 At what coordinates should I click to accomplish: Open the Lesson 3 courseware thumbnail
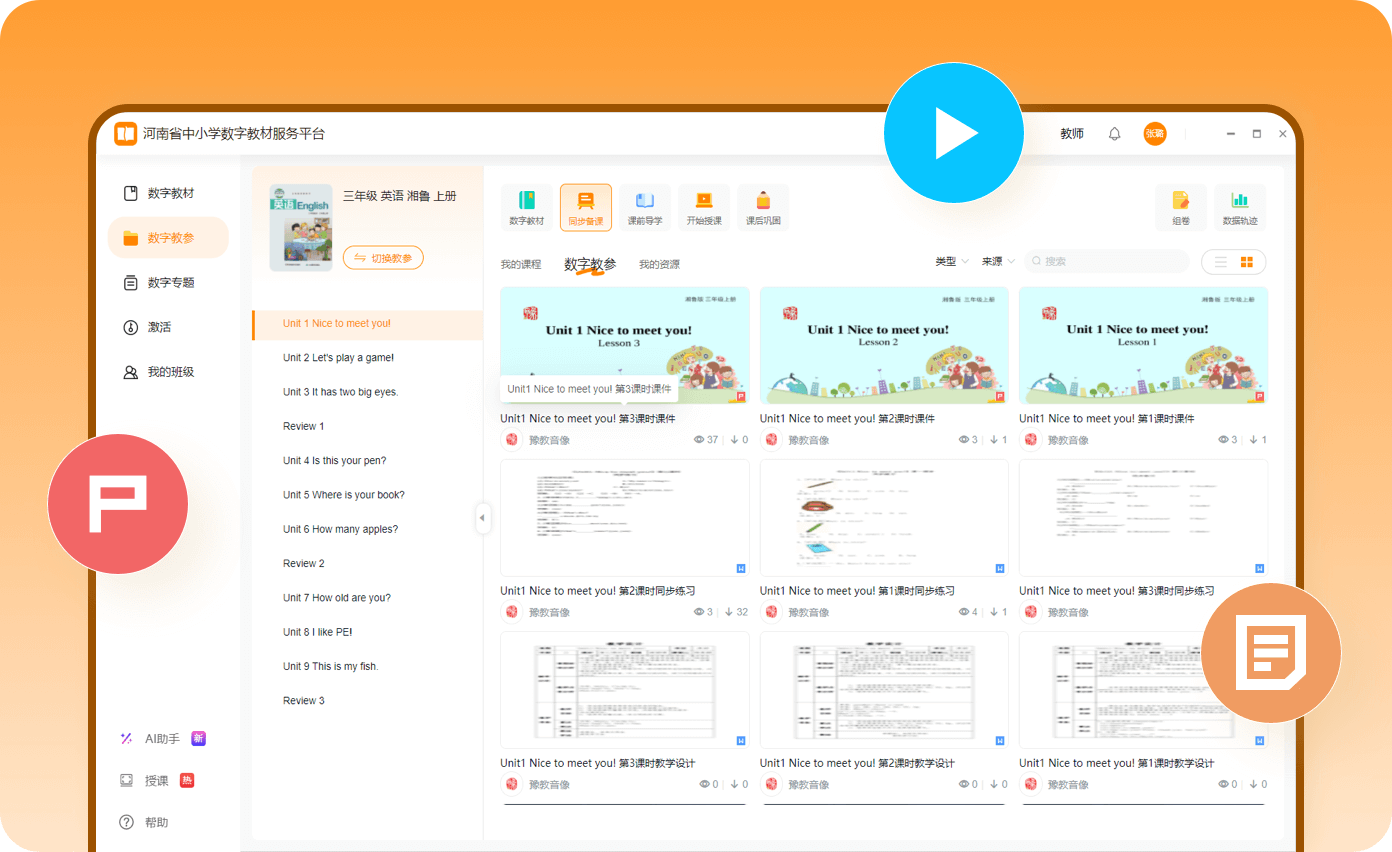click(x=625, y=345)
